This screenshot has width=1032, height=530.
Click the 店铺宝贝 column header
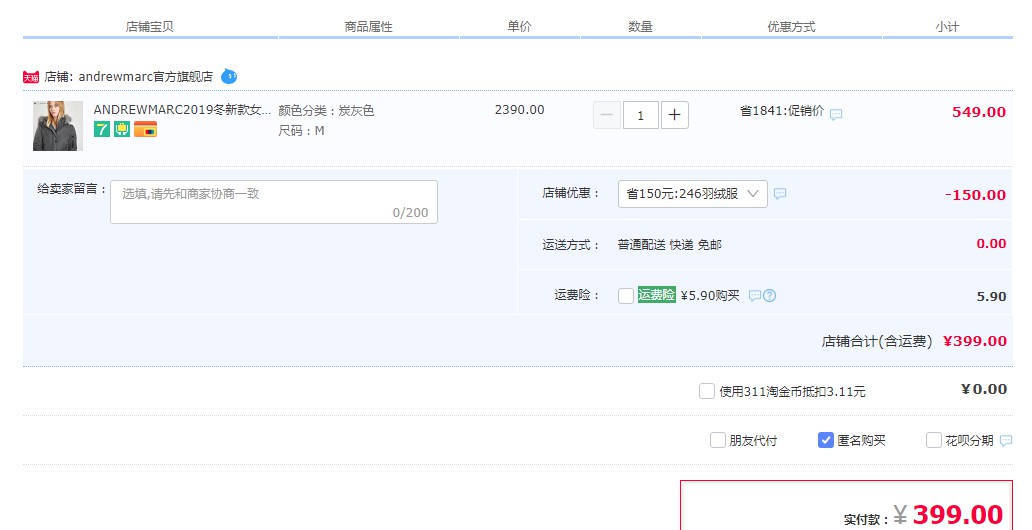149,27
